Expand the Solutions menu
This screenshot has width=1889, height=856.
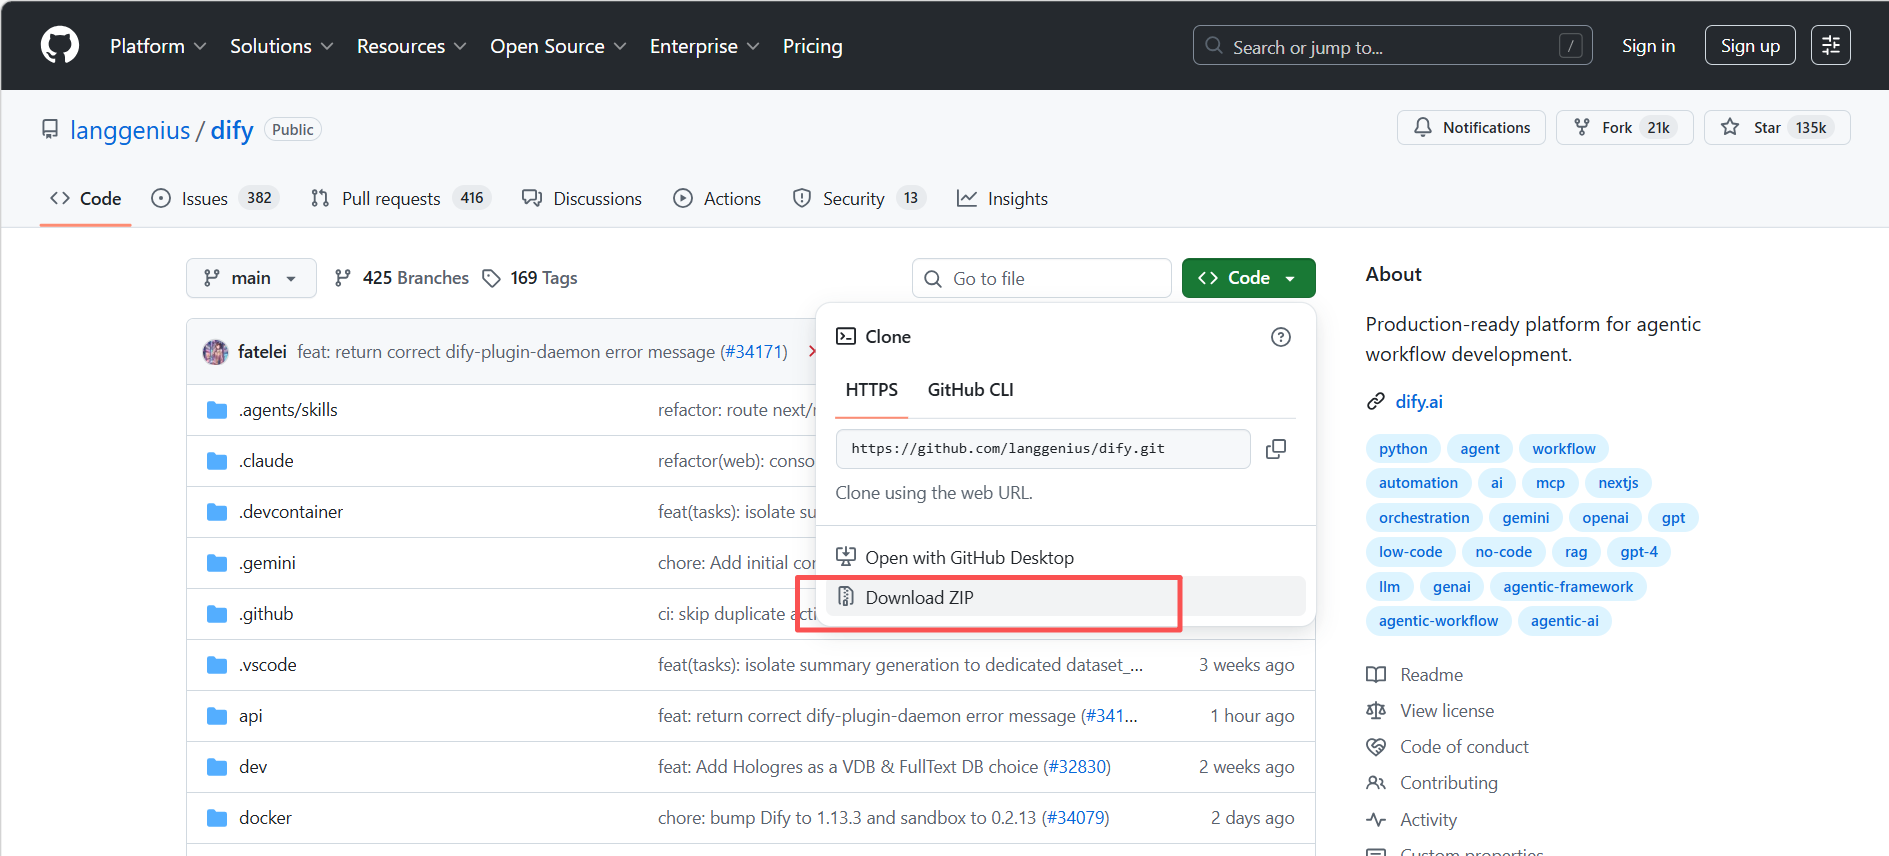tap(281, 46)
